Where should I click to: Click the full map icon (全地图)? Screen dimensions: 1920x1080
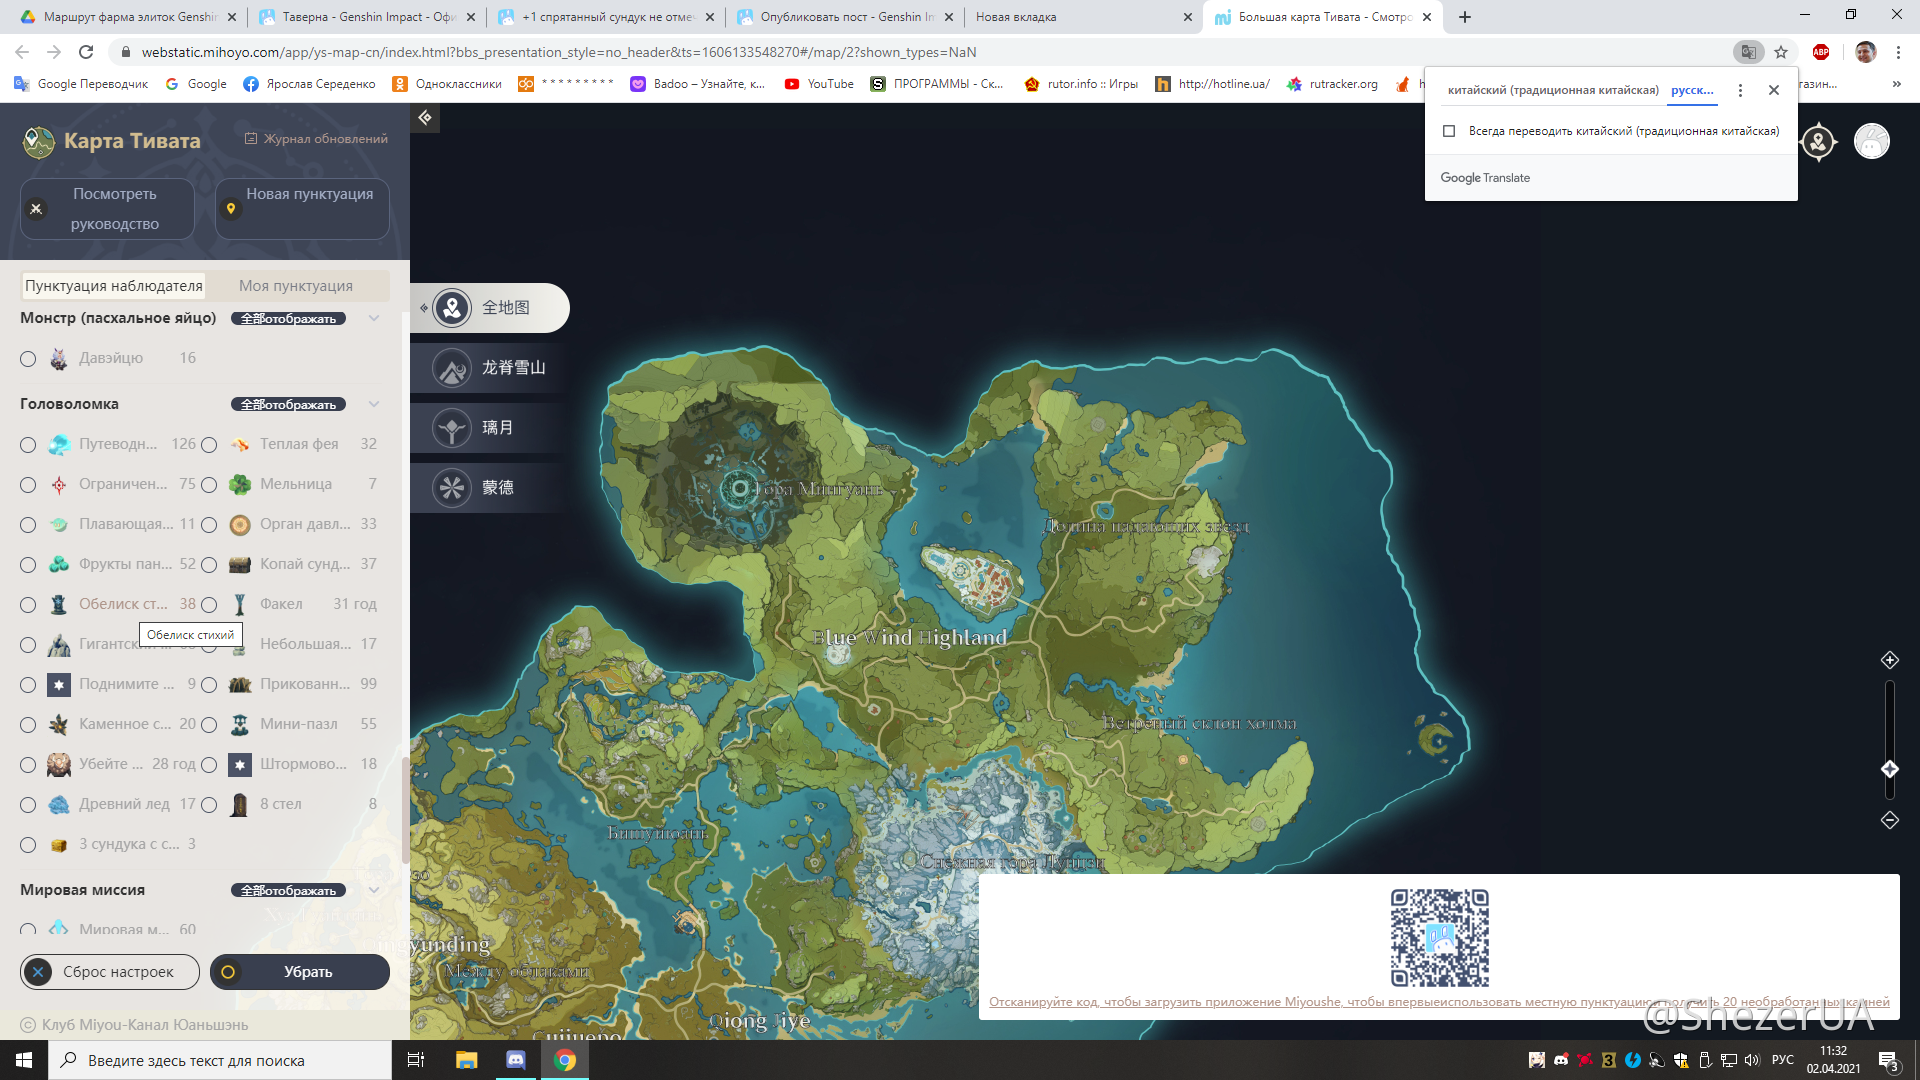(x=452, y=308)
